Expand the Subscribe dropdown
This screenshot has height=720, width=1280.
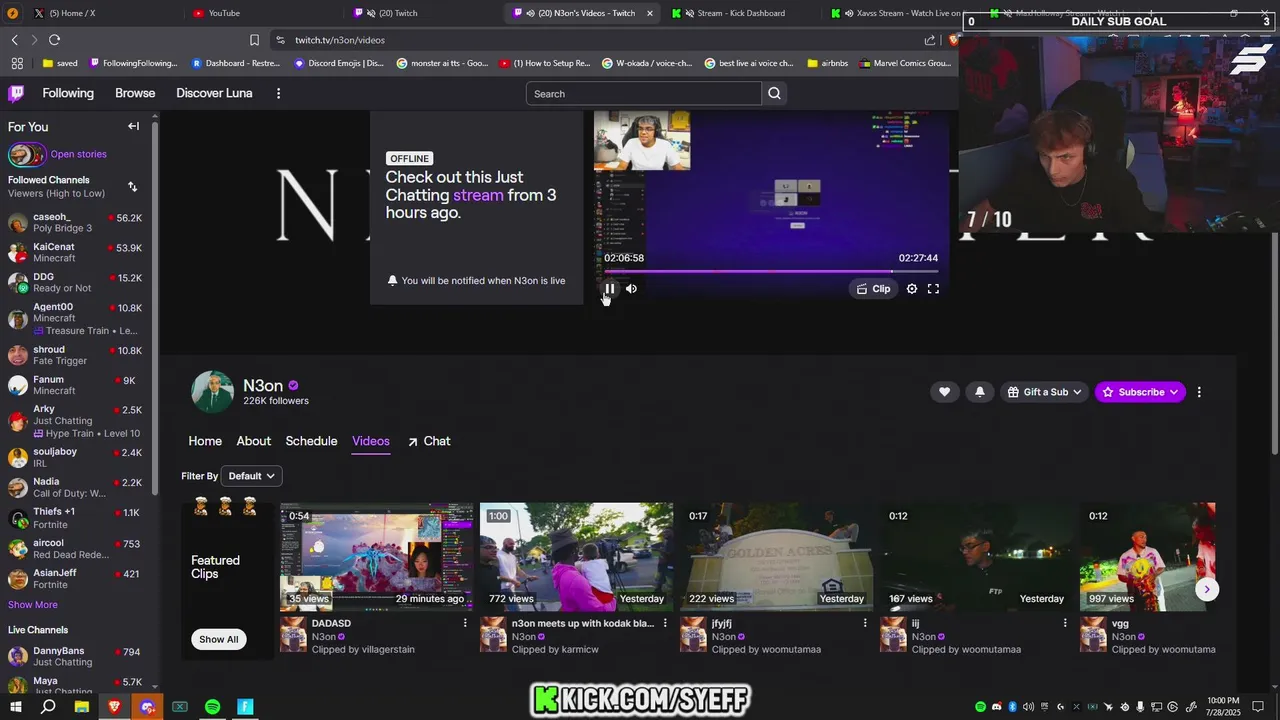click(1140, 392)
